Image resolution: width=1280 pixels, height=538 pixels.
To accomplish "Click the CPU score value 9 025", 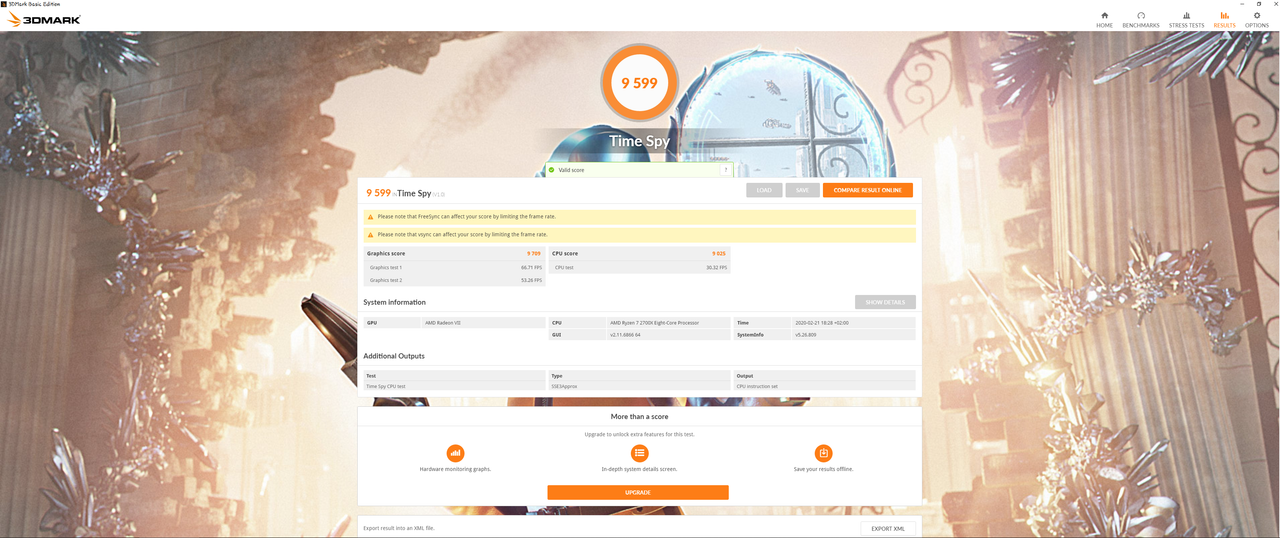I will pyautogui.click(x=719, y=254).
